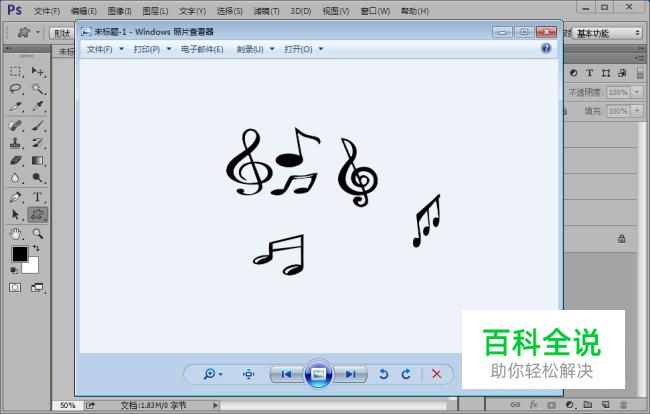Screen dimensions: 650x414
Task: Open Photoshop 滤镜(T) menu
Action: [267, 11]
